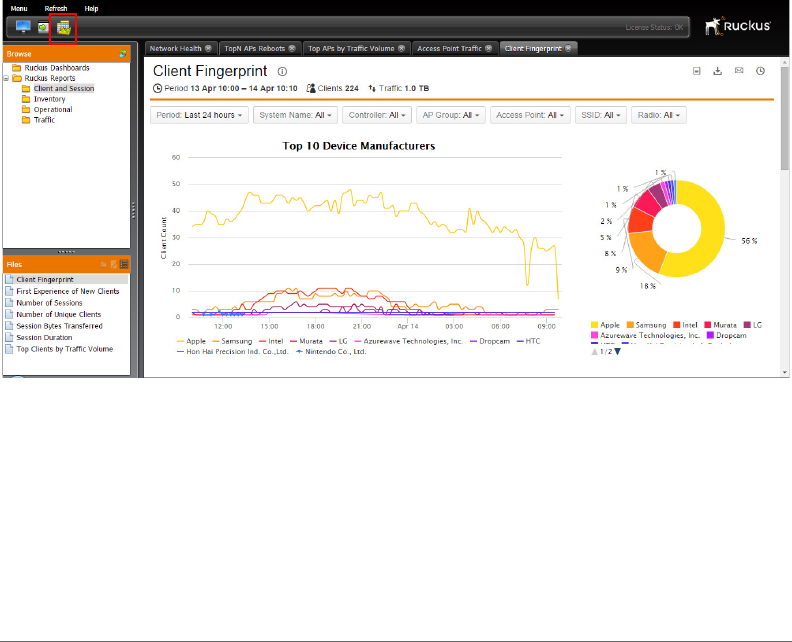Email the report using envelope icon
Screen dimensions: 792x642
pos(739,71)
